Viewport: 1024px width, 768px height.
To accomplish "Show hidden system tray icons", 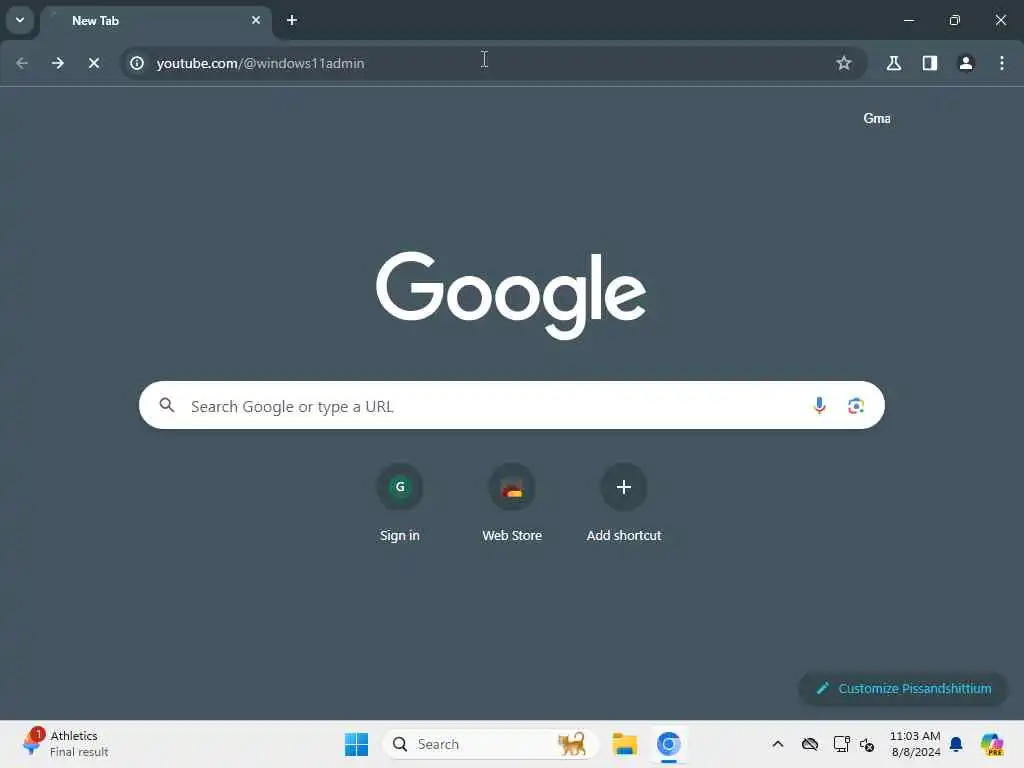I will [778, 744].
